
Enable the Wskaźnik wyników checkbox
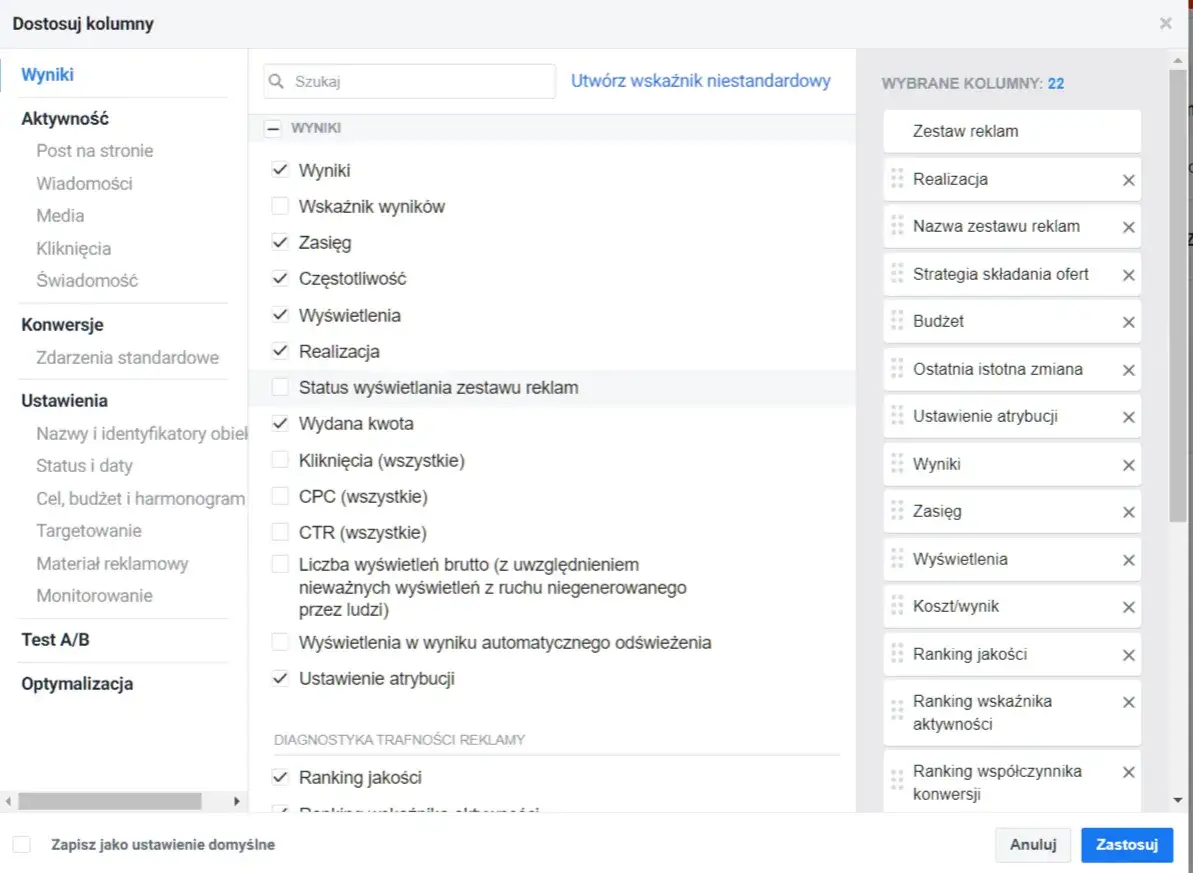280,207
